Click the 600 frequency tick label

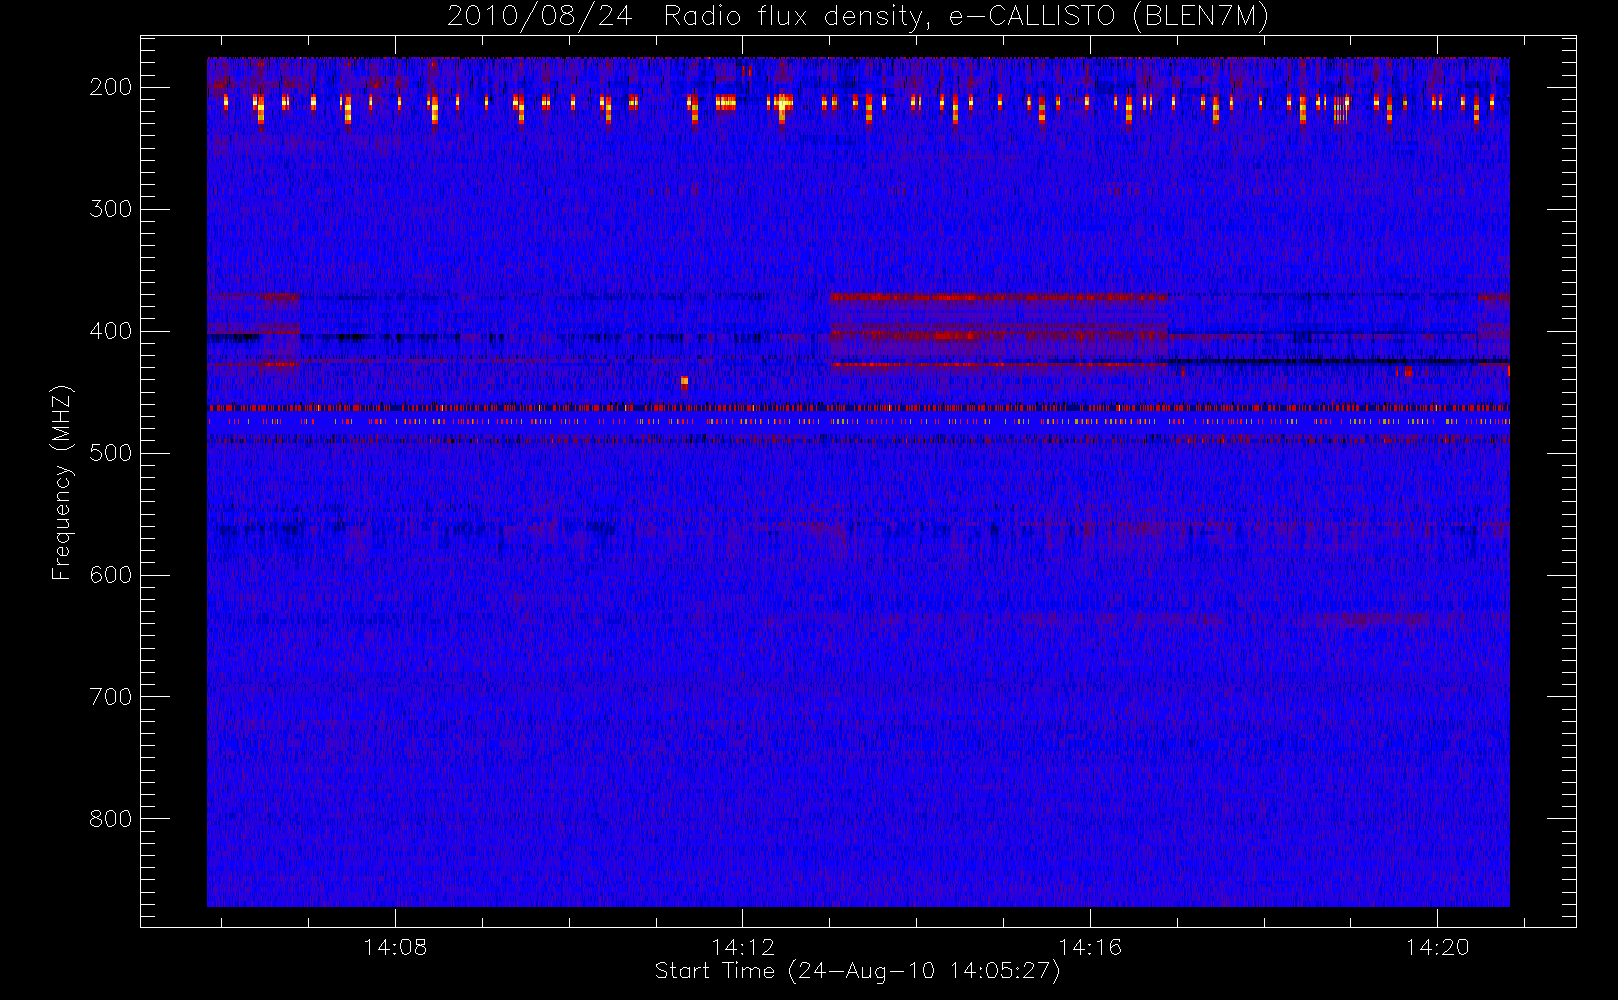coord(111,575)
